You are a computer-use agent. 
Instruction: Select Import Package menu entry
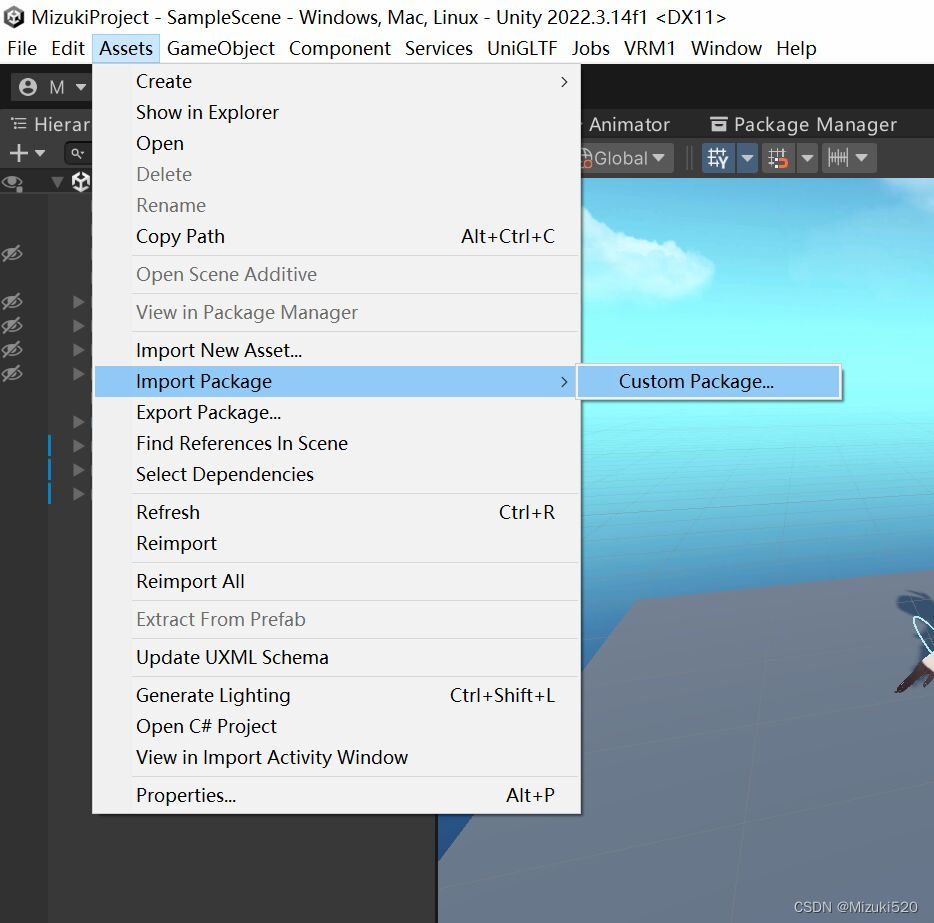pos(337,382)
